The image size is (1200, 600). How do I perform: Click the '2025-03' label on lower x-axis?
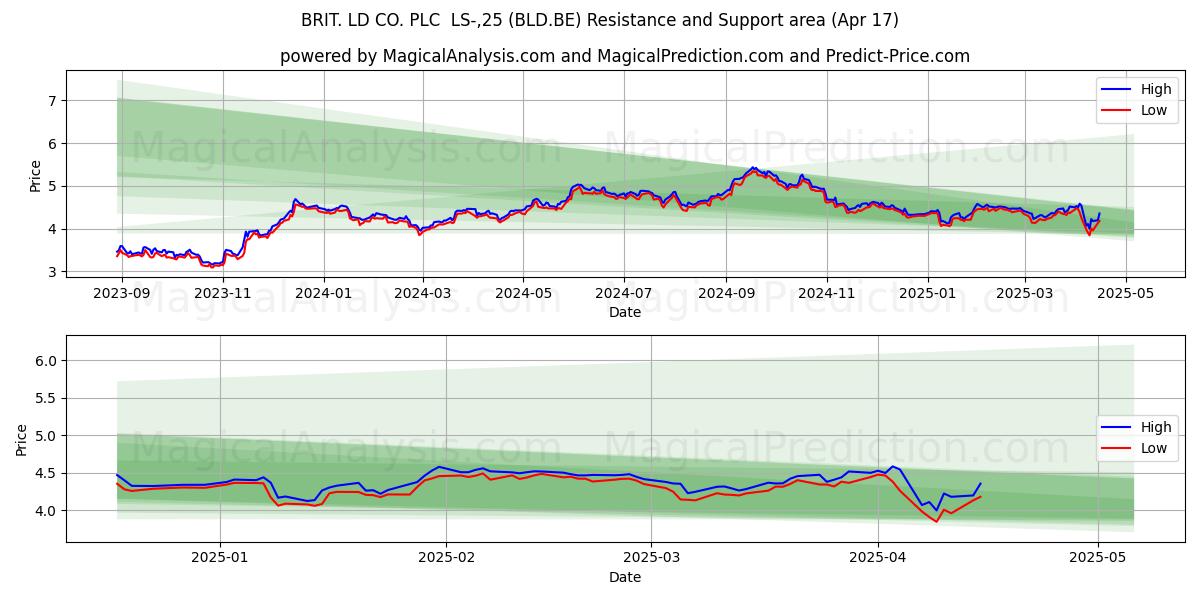click(x=651, y=559)
